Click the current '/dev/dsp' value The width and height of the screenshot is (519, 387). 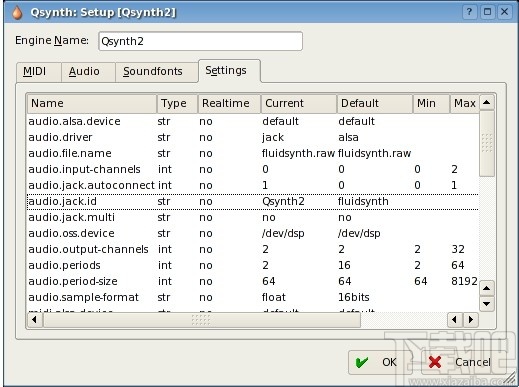(283, 233)
